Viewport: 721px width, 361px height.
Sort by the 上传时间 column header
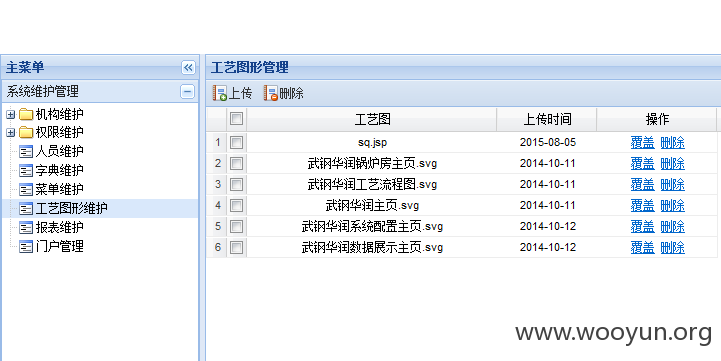(547, 120)
